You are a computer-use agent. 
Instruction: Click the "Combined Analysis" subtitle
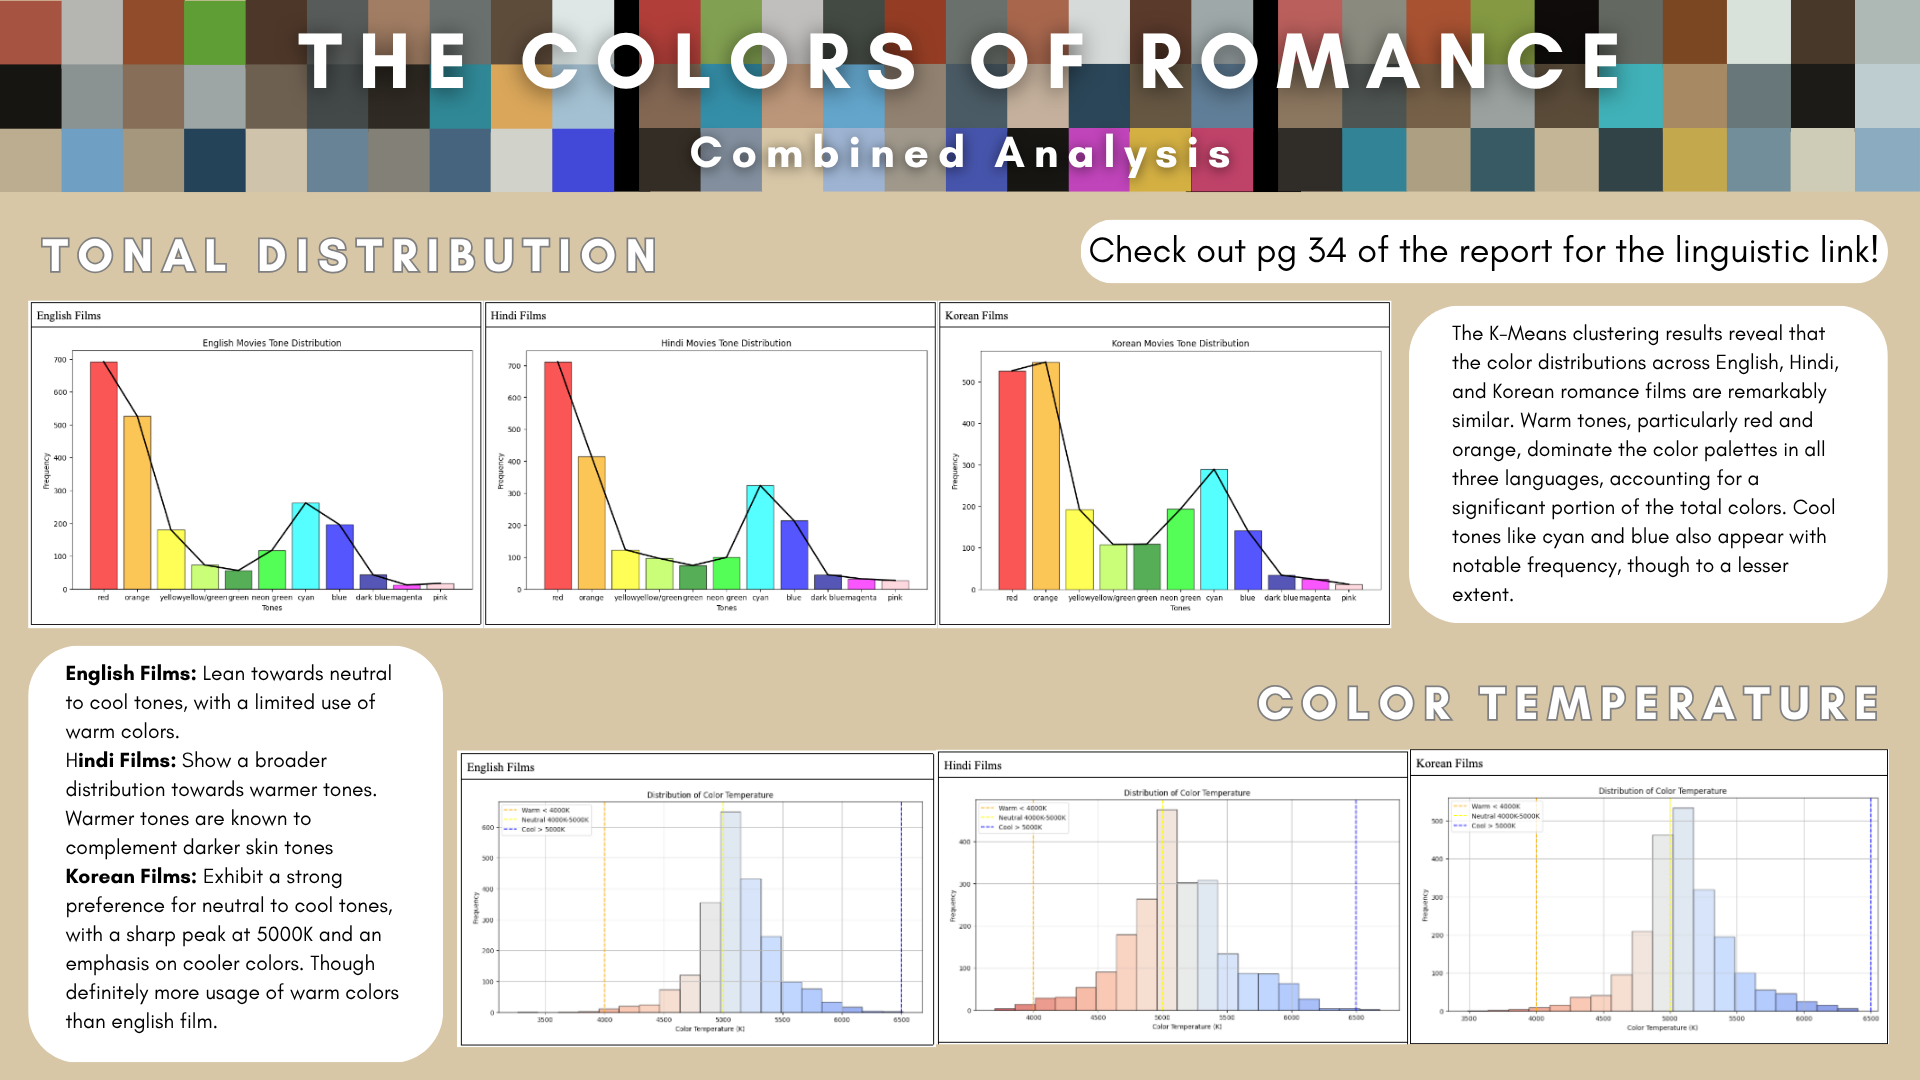pos(962,153)
